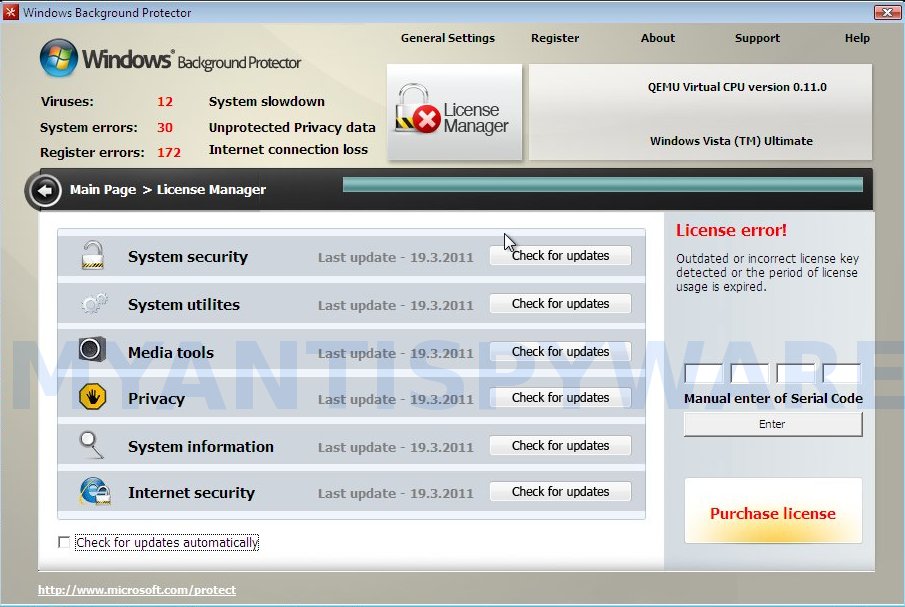Click the System information magnifier icon
Image resolution: width=905 pixels, height=607 pixels.
(91, 445)
